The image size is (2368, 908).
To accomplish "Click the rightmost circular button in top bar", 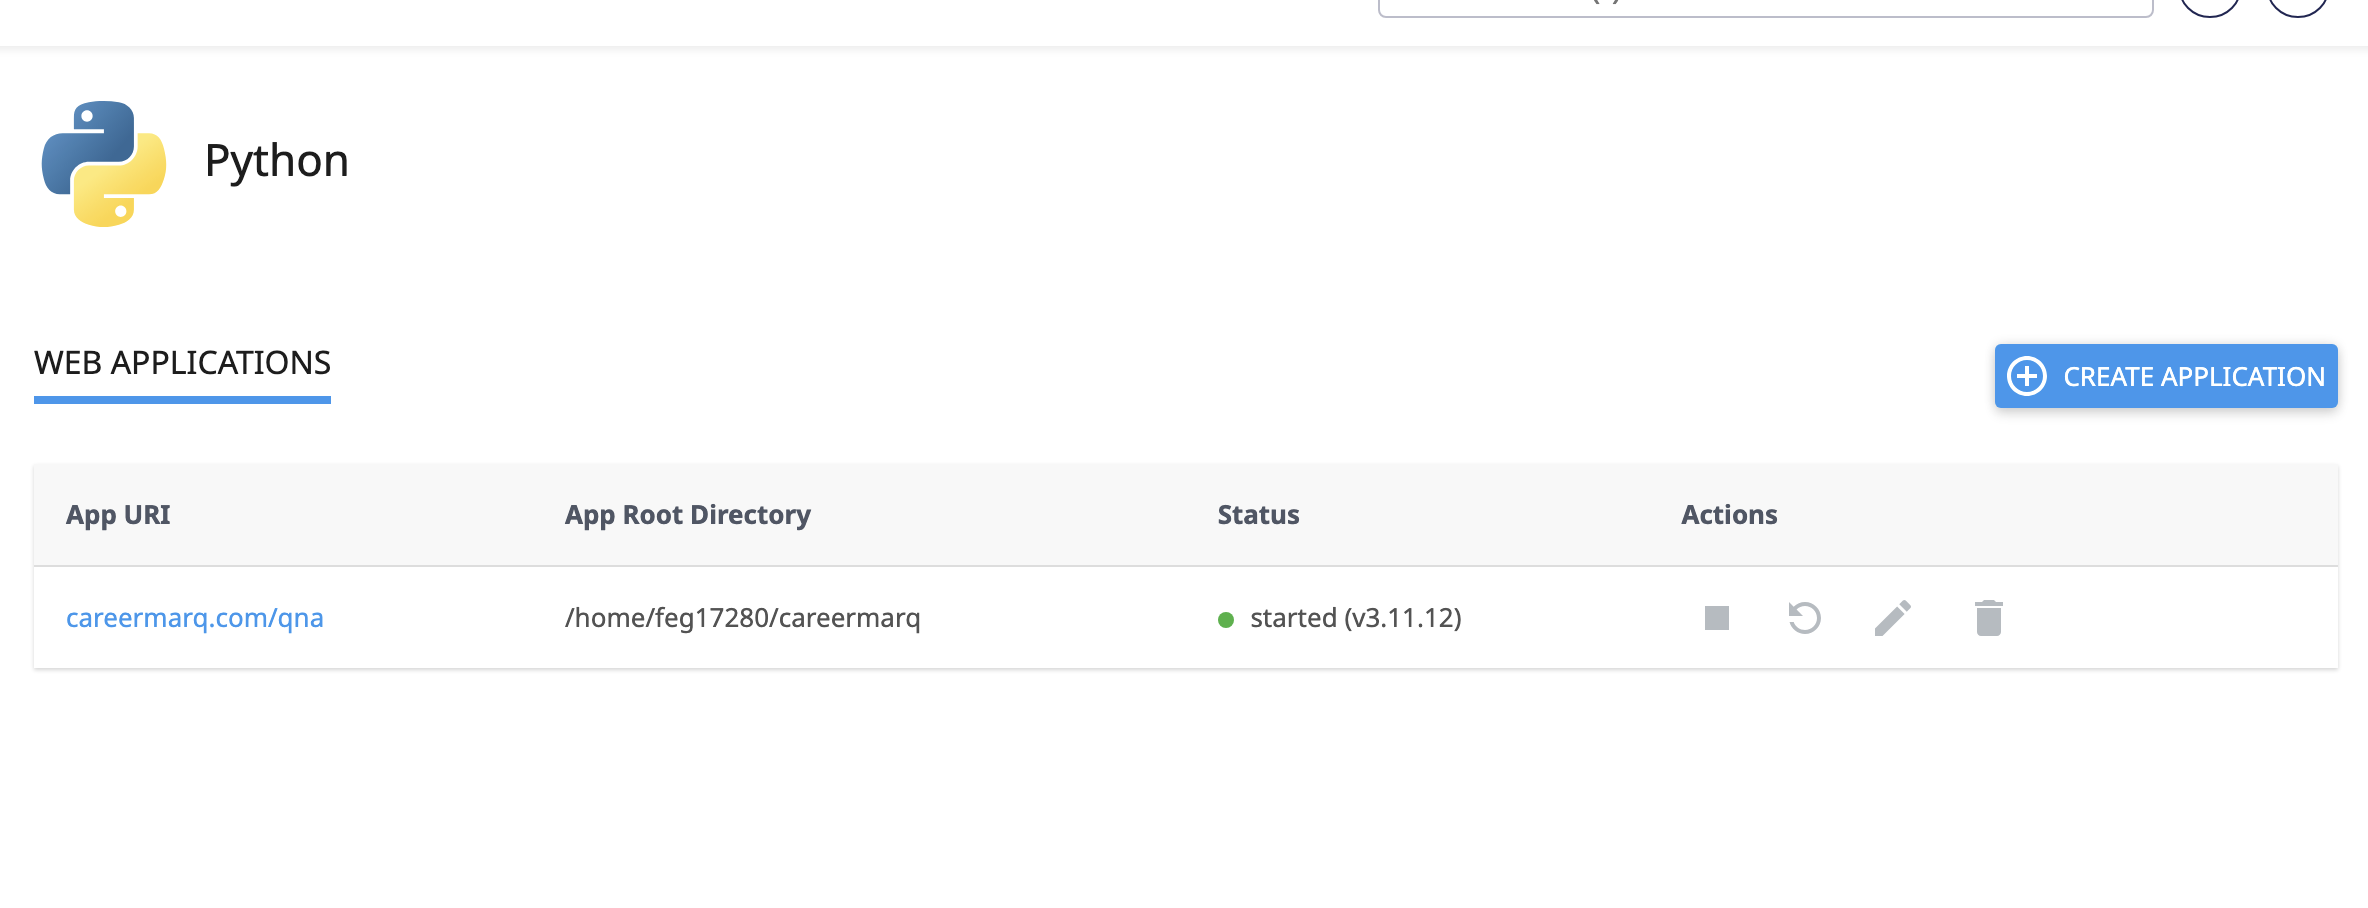I will tap(2297, 6).
